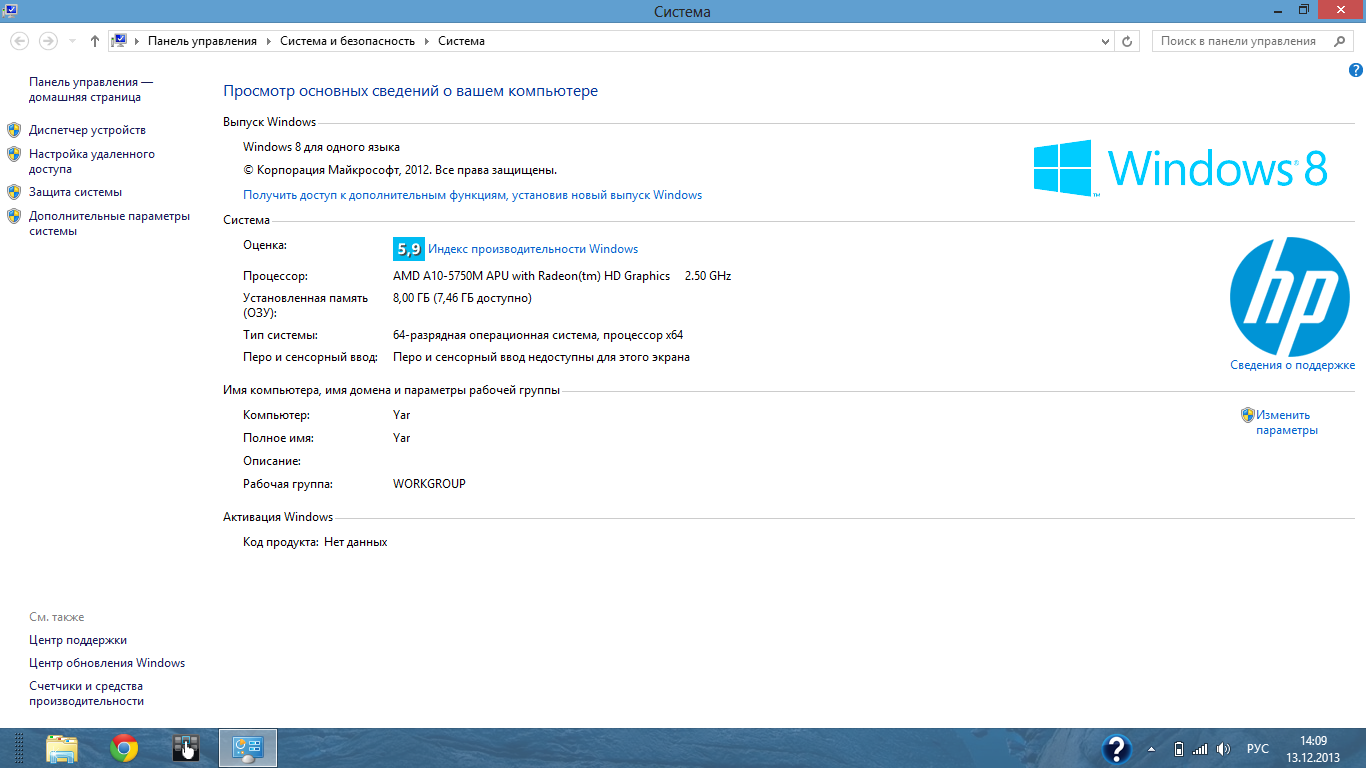
Task: Click 'Изменить параметры' link
Action: click(1287, 423)
